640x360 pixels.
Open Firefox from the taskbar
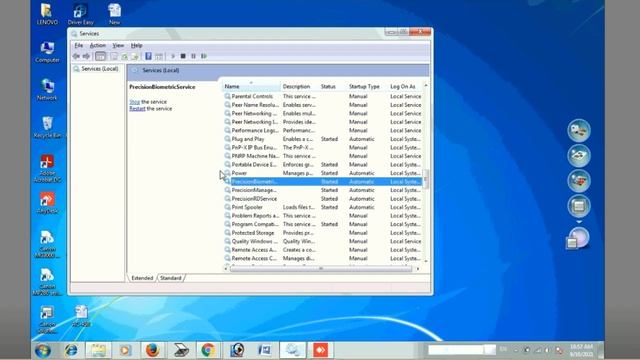pyautogui.click(x=153, y=350)
